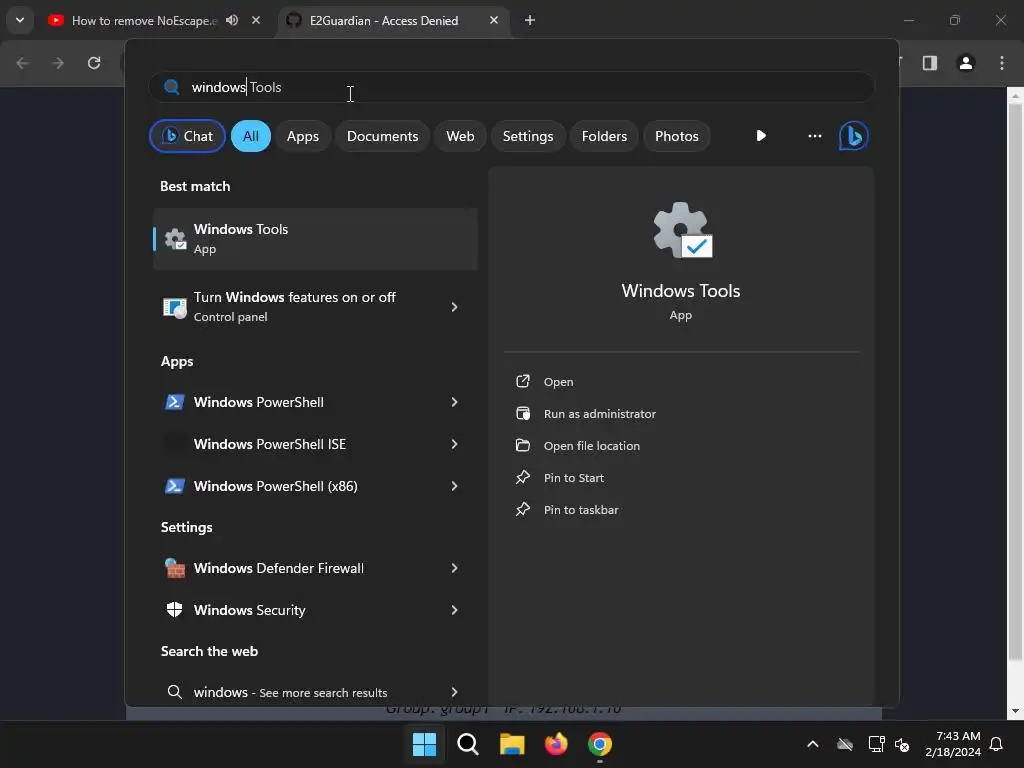Open Chrome profile icon
The height and width of the screenshot is (768, 1024).
pyautogui.click(x=966, y=63)
